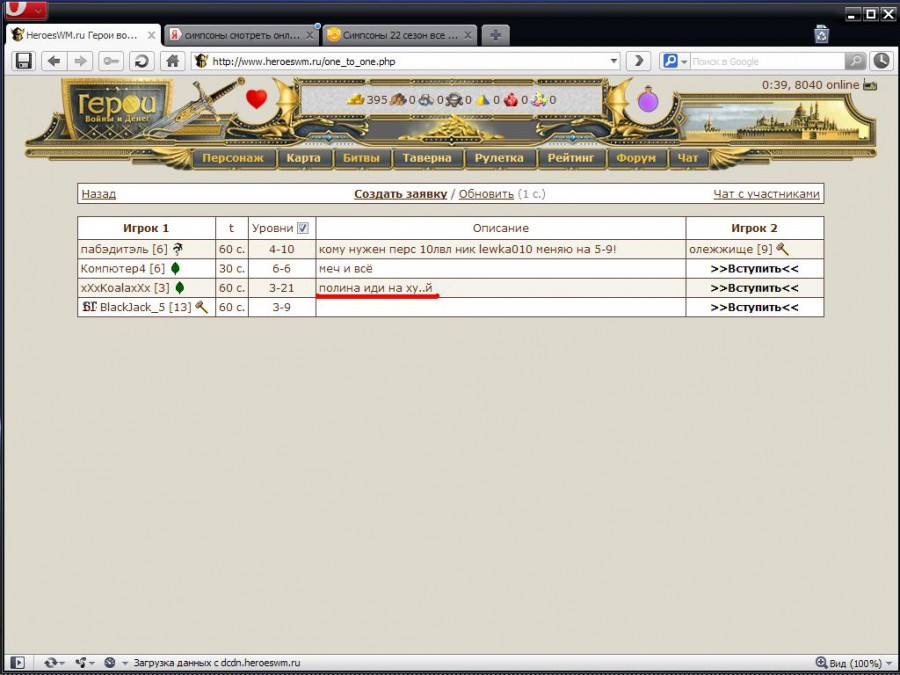Open player пабэдитэль [6] profile

tap(124, 249)
